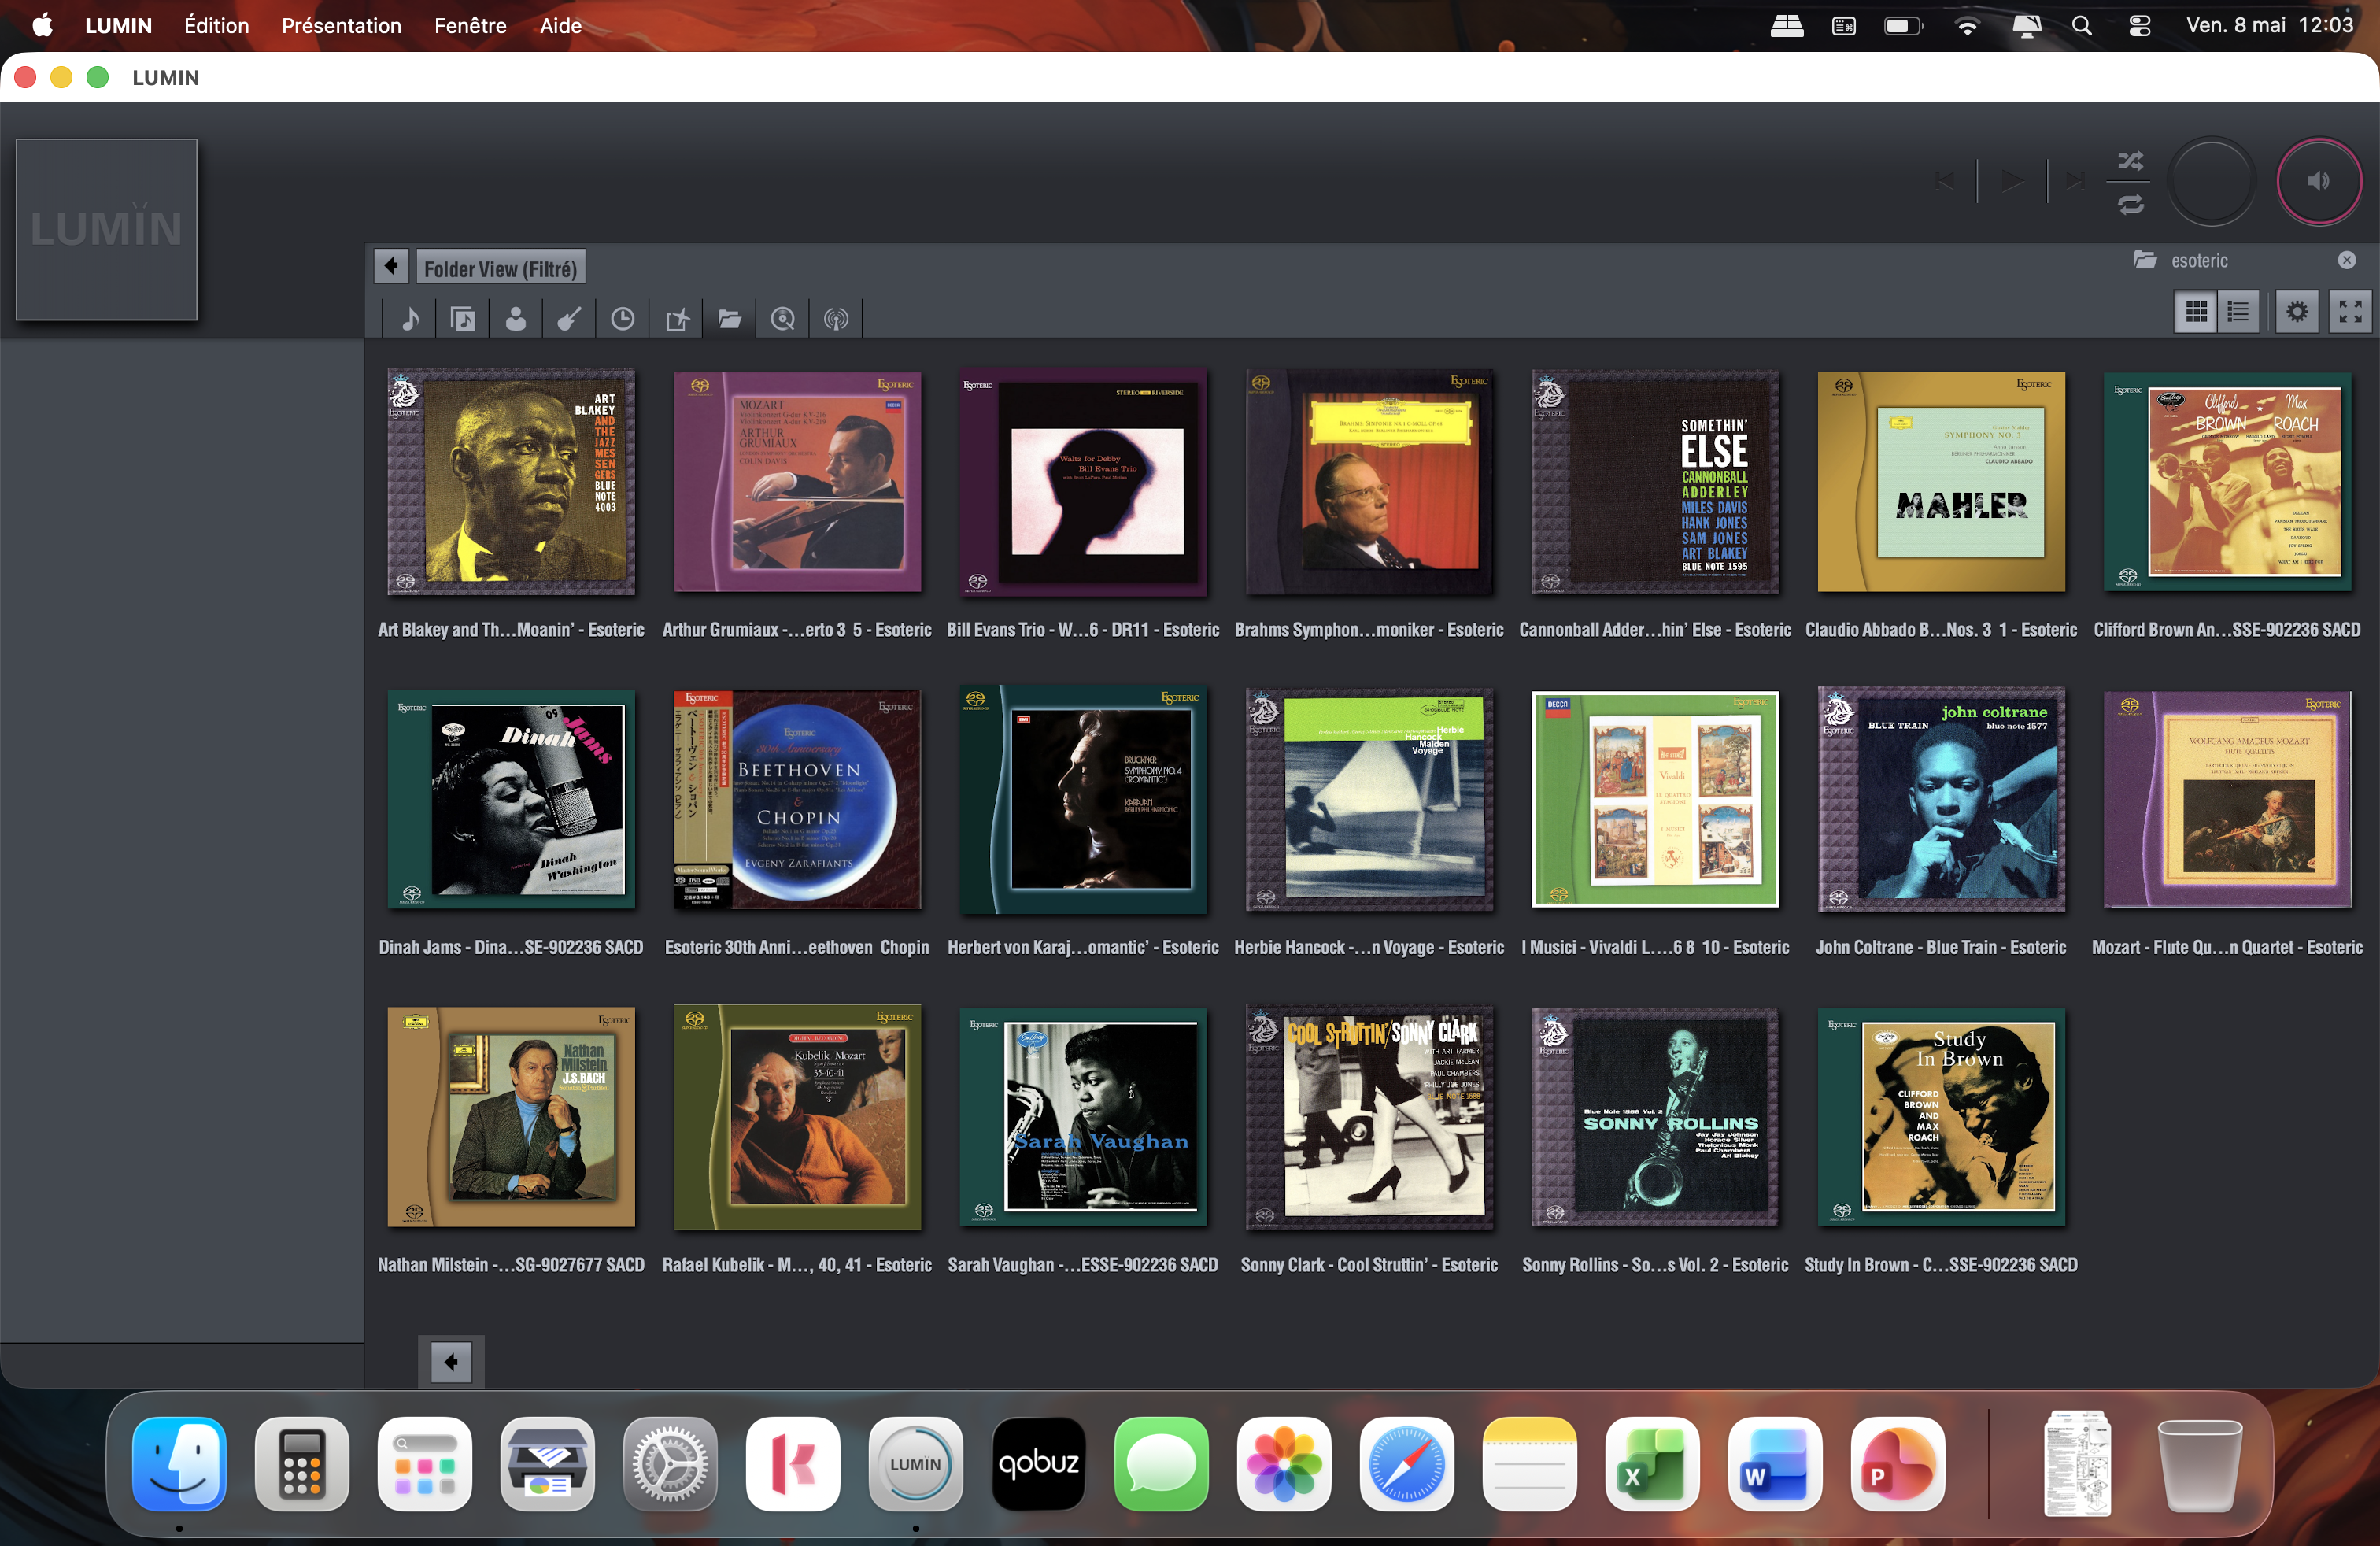The height and width of the screenshot is (1546, 2380).
Task: Switch to list view layout
Action: coord(2238,312)
